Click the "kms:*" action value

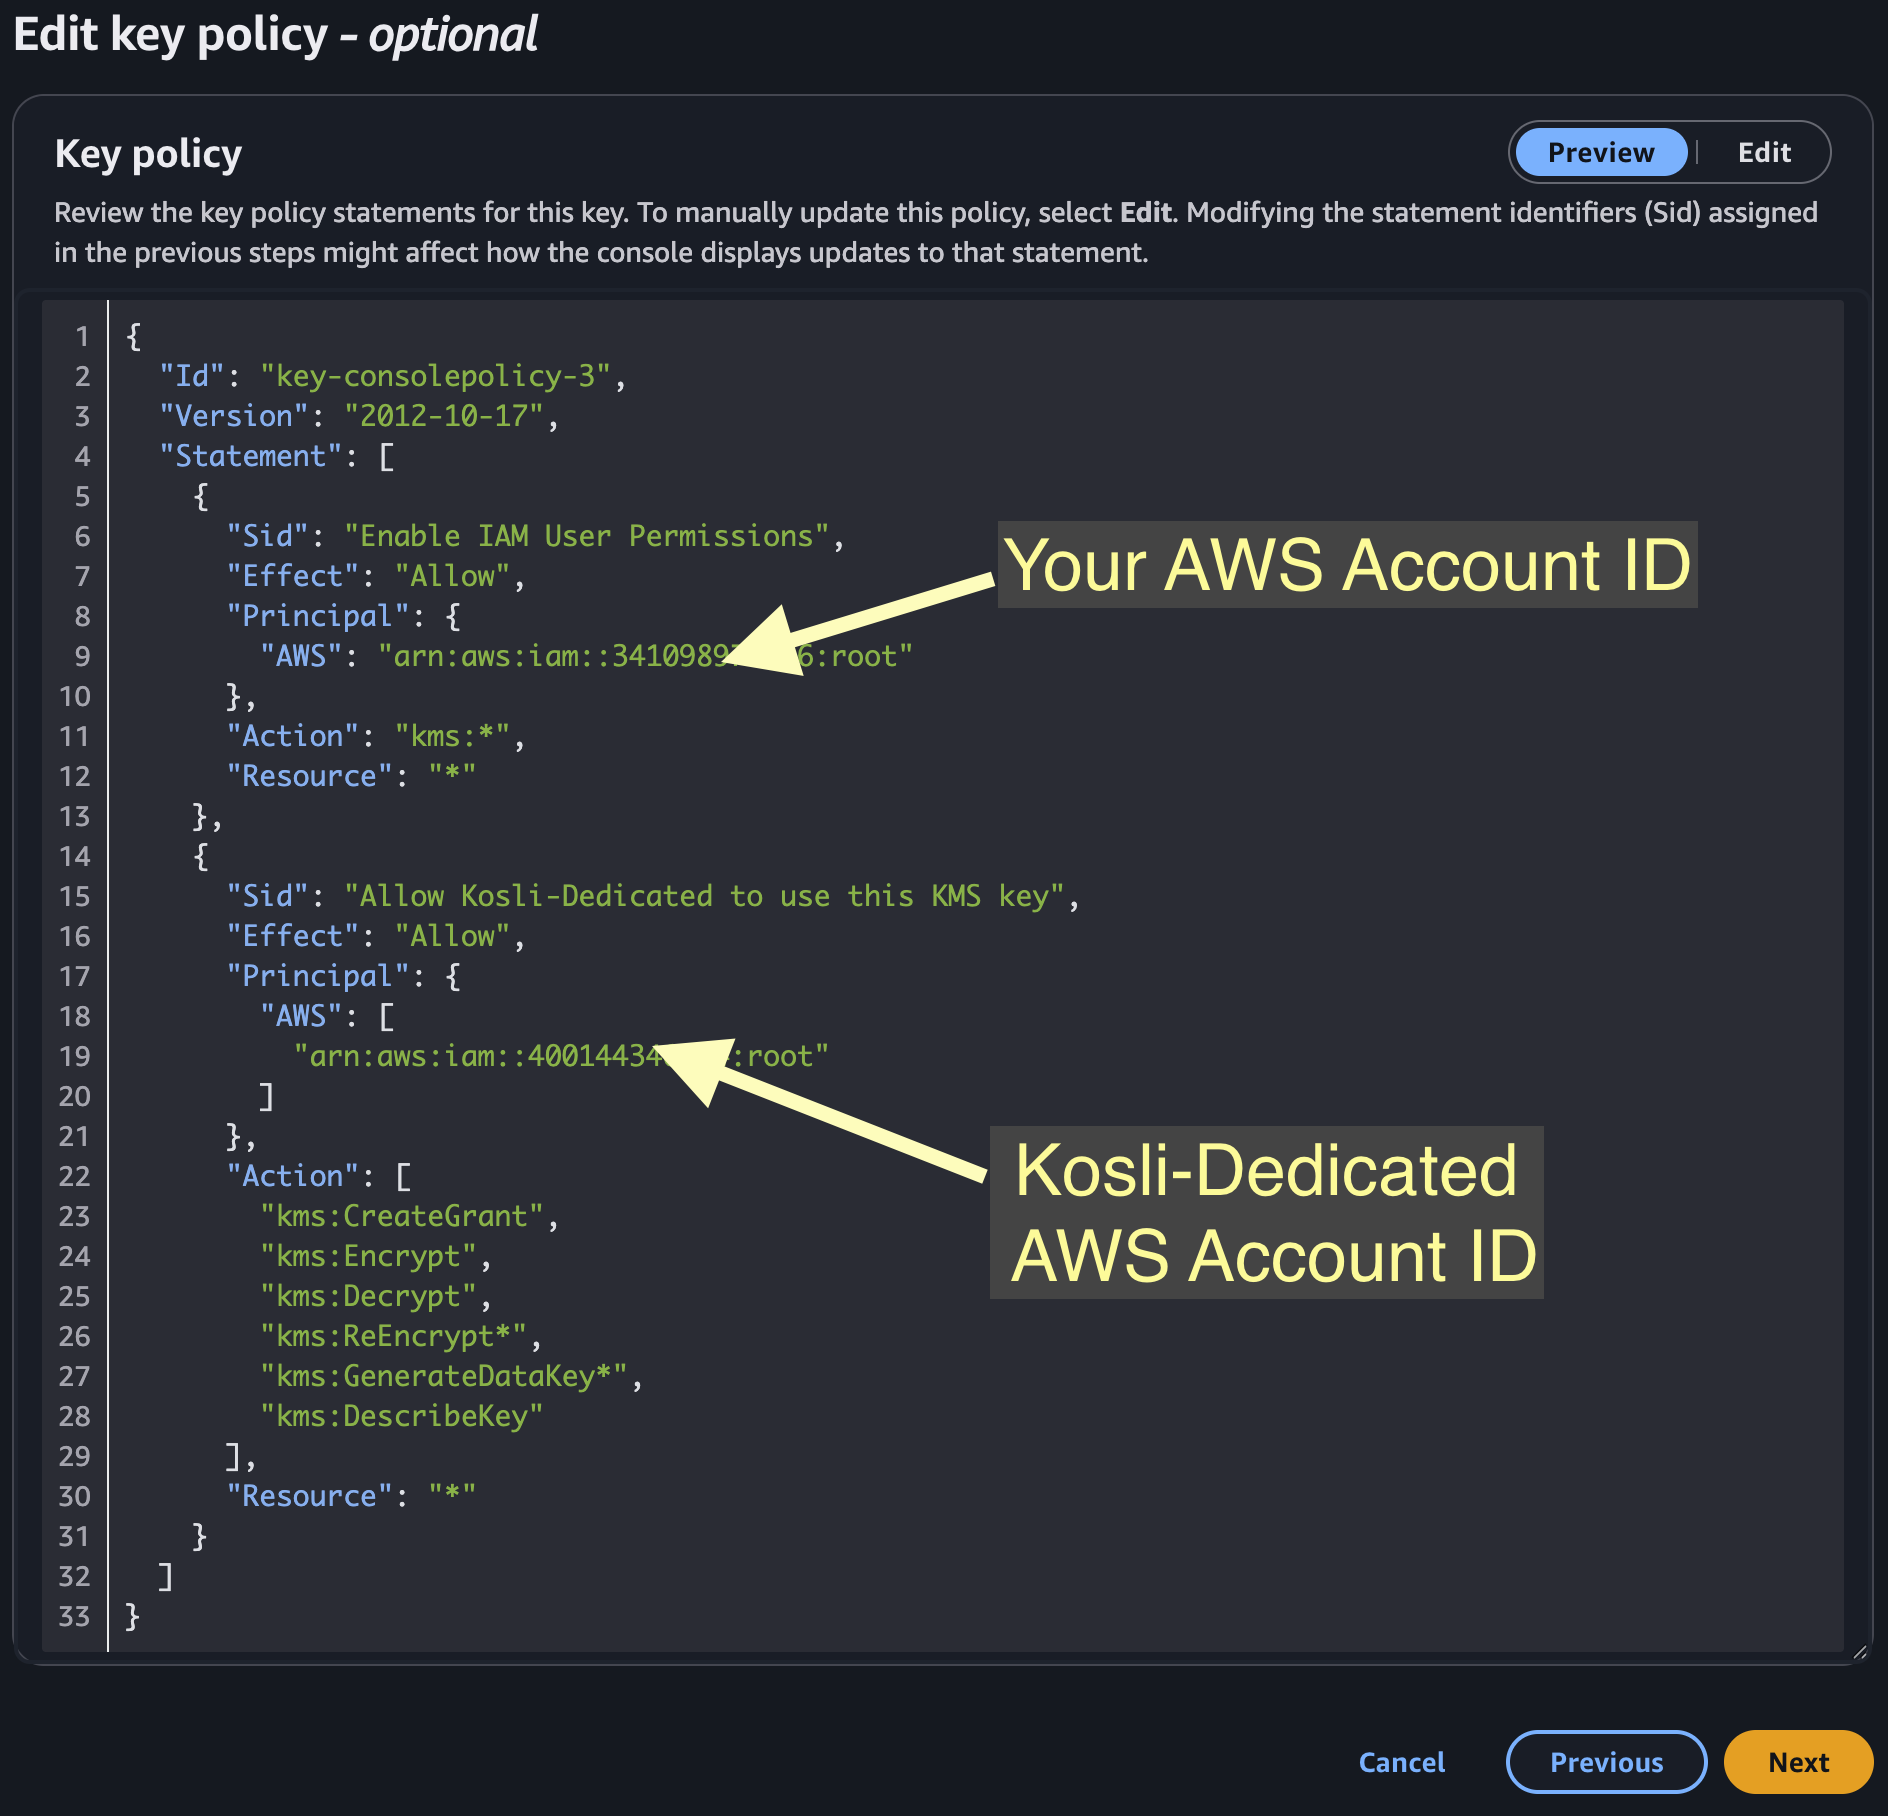click(x=452, y=736)
